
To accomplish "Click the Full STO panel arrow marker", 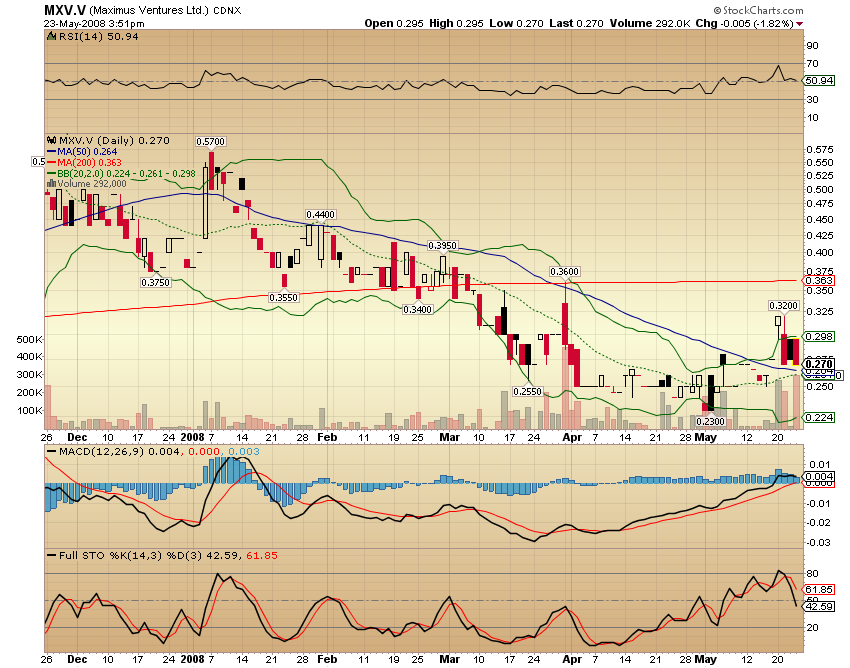I will pyautogui.click(x=52, y=555).
